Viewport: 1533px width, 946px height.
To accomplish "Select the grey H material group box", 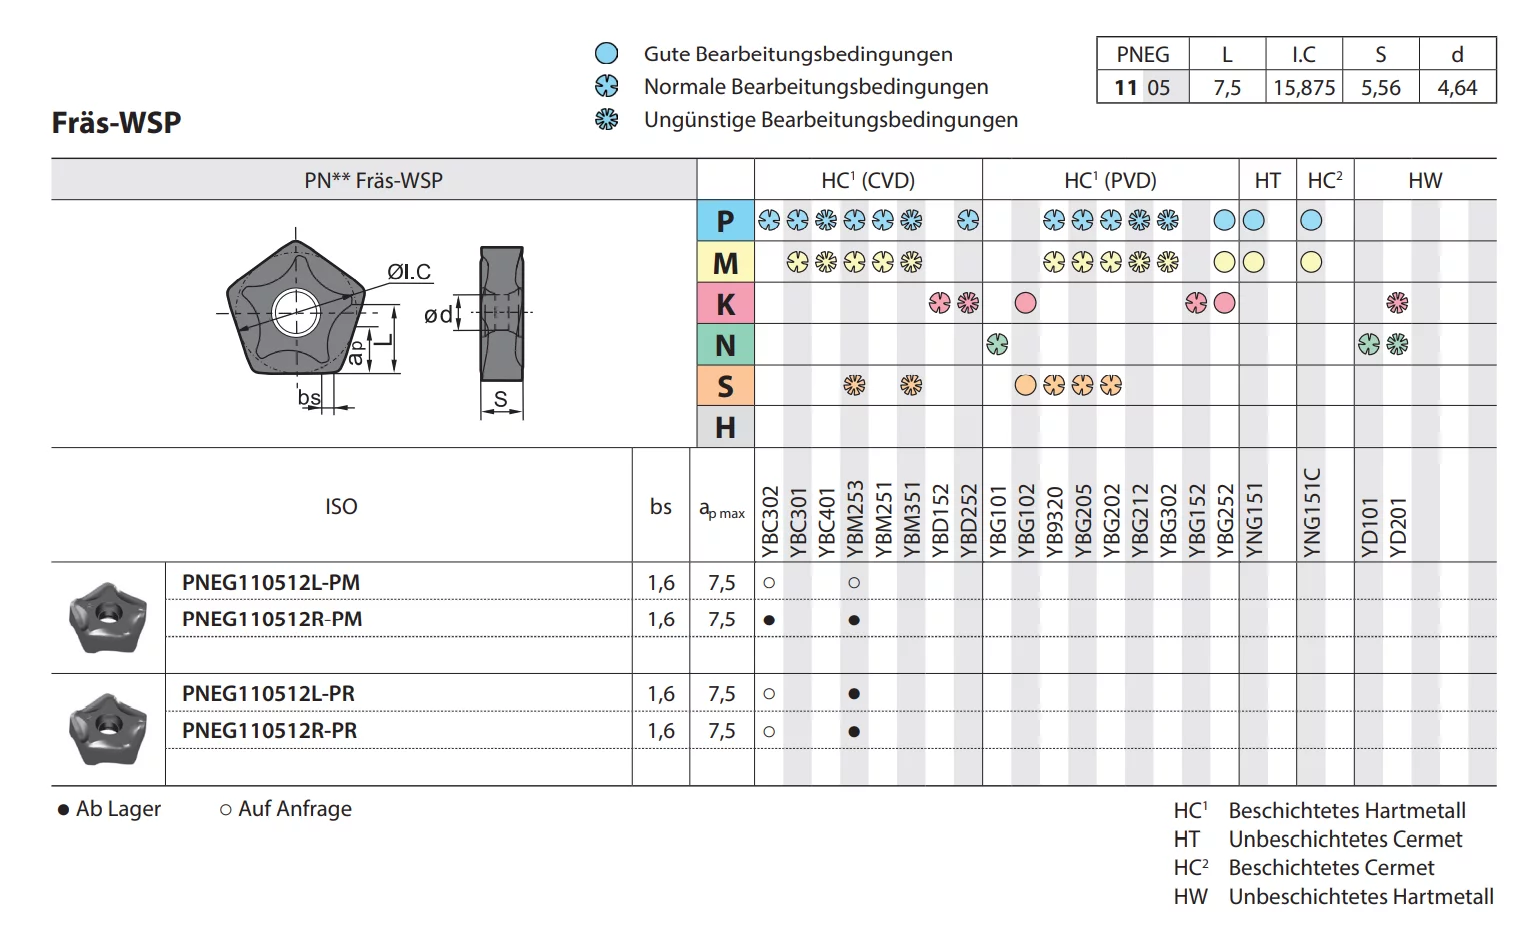I will point(726,427).
